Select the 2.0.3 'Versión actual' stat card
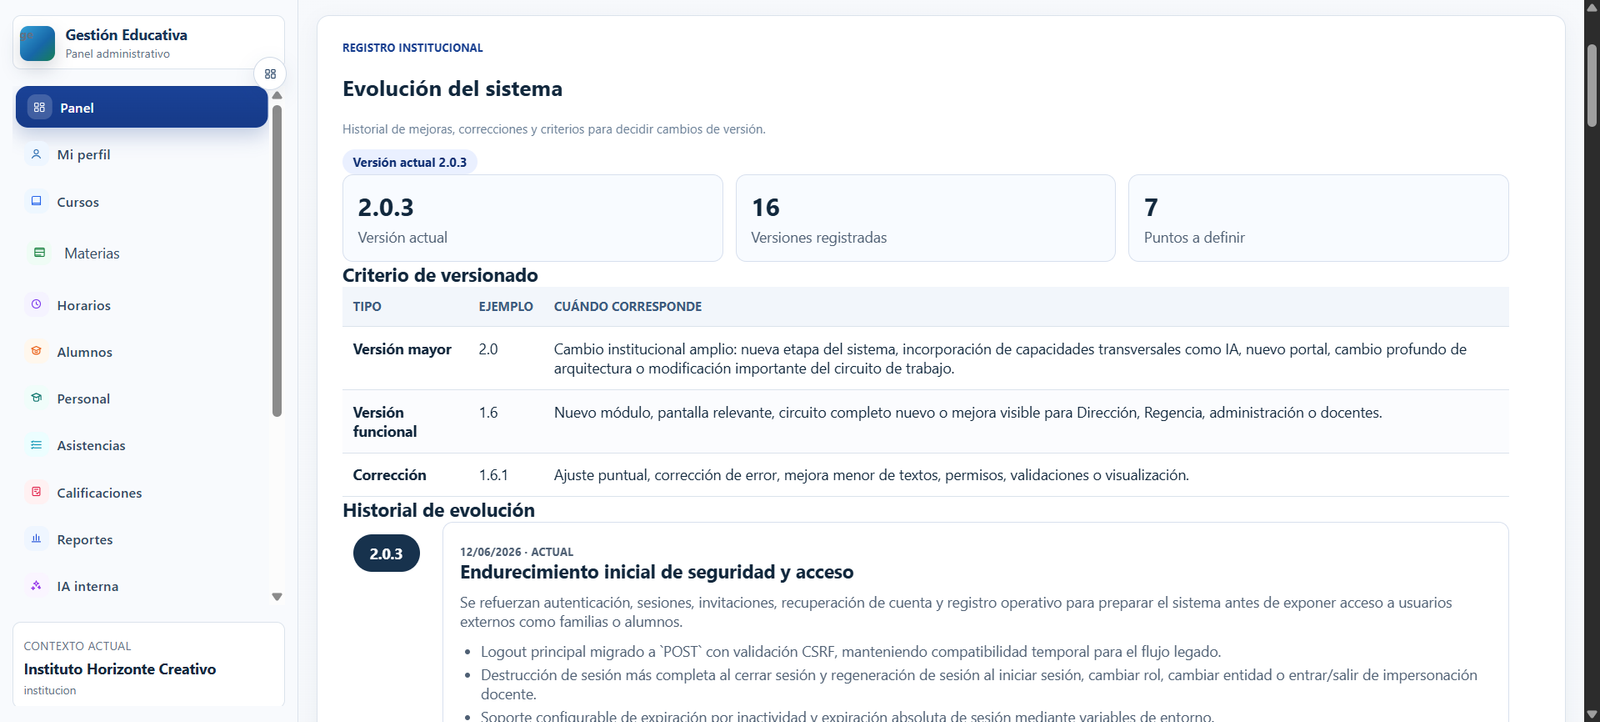Viewport: 1600px width, 722px height. 533,218
